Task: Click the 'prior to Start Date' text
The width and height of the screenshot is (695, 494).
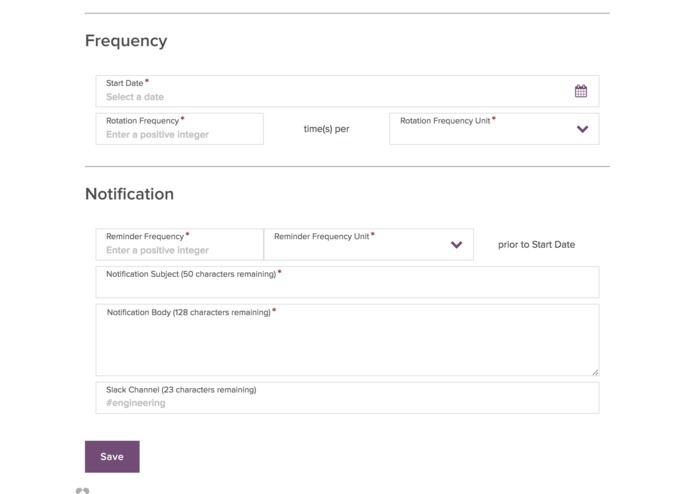Action: 536,245
